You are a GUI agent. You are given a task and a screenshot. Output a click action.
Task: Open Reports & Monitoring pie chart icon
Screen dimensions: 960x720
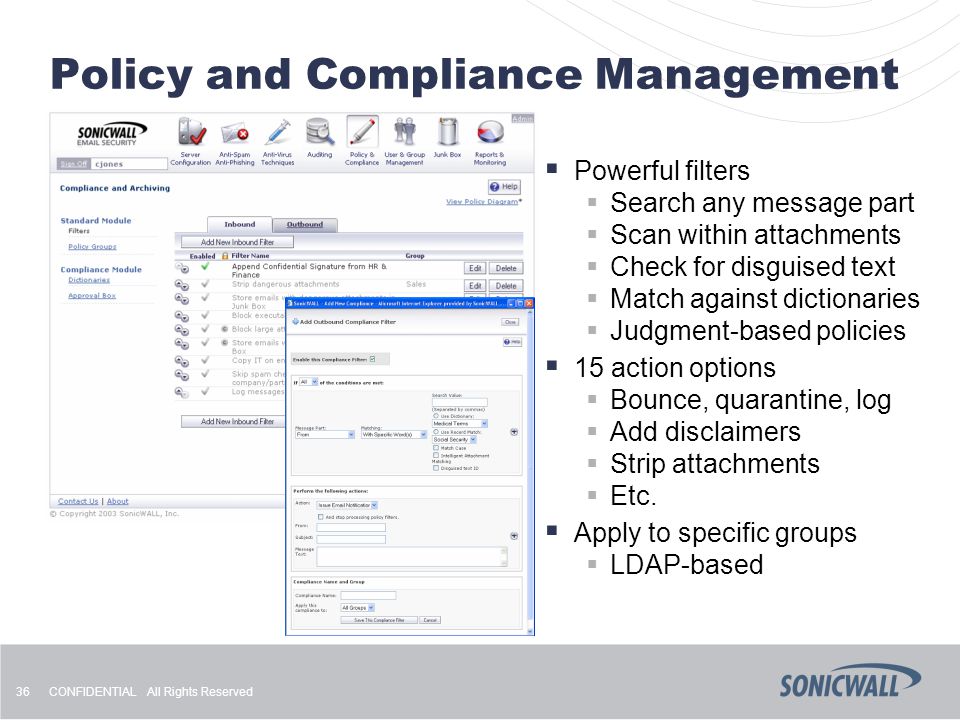coord(490,132)
